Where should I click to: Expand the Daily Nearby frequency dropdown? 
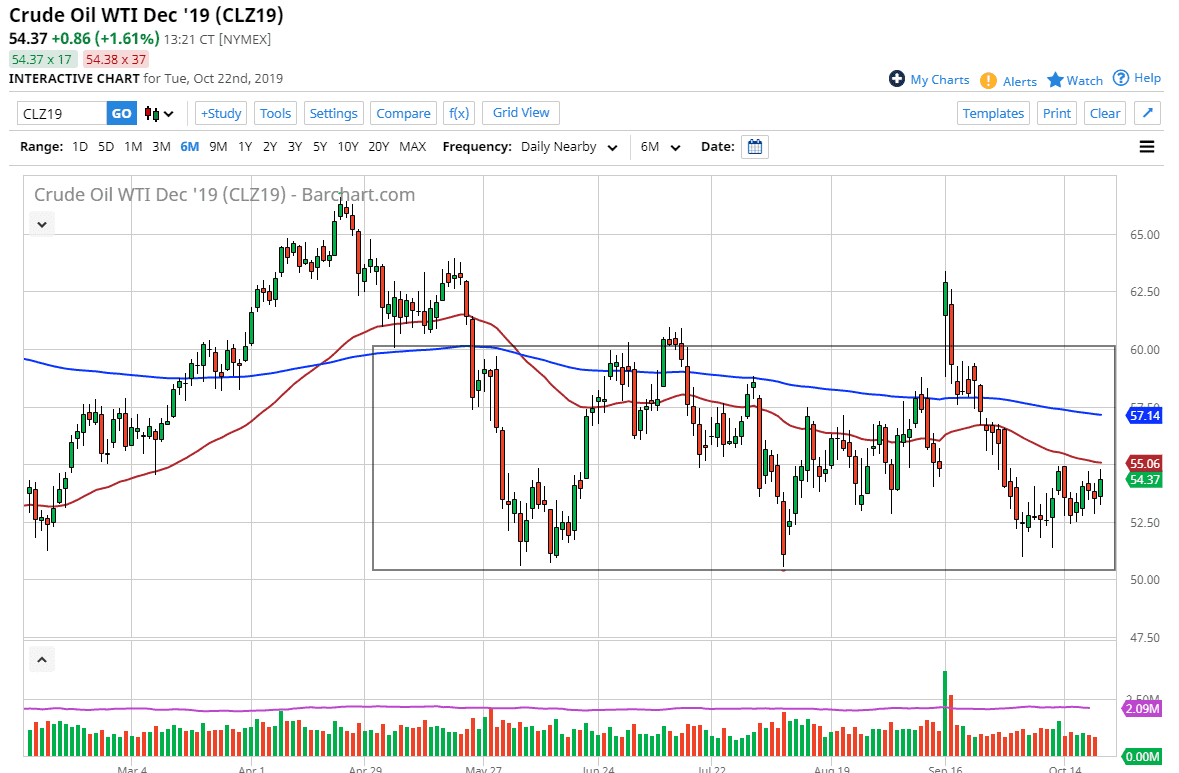click(x=569, y=147)
